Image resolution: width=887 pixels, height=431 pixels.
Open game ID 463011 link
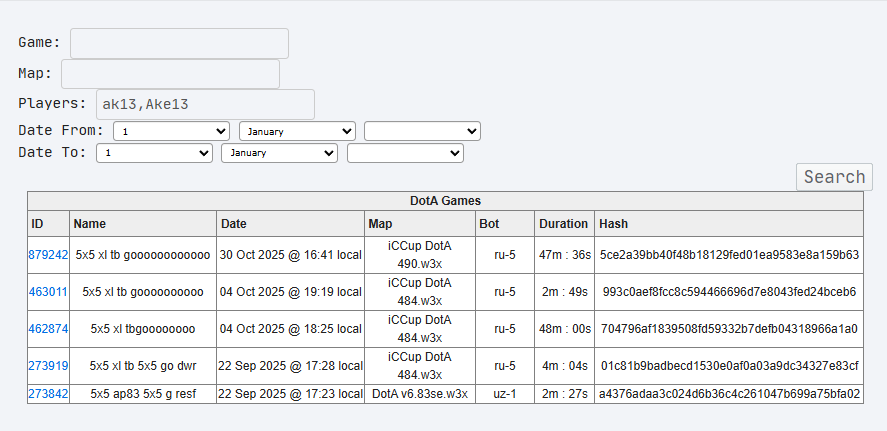point(49,292)
